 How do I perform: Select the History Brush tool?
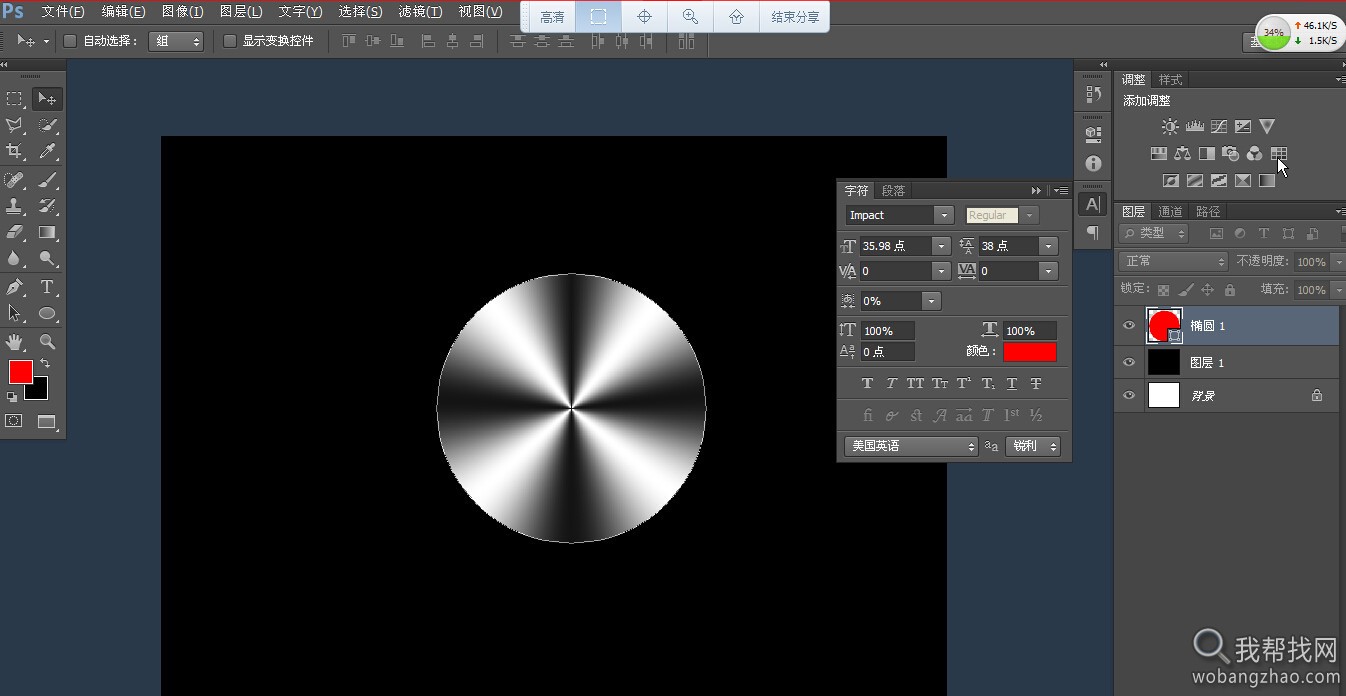[x=46, y=207]
